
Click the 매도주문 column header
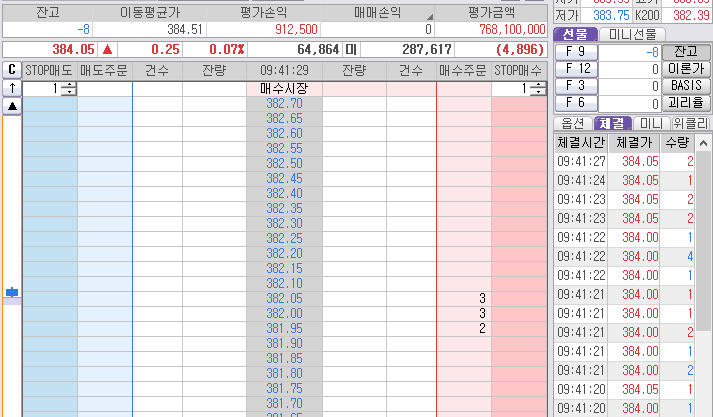click(x=104, y=70)
